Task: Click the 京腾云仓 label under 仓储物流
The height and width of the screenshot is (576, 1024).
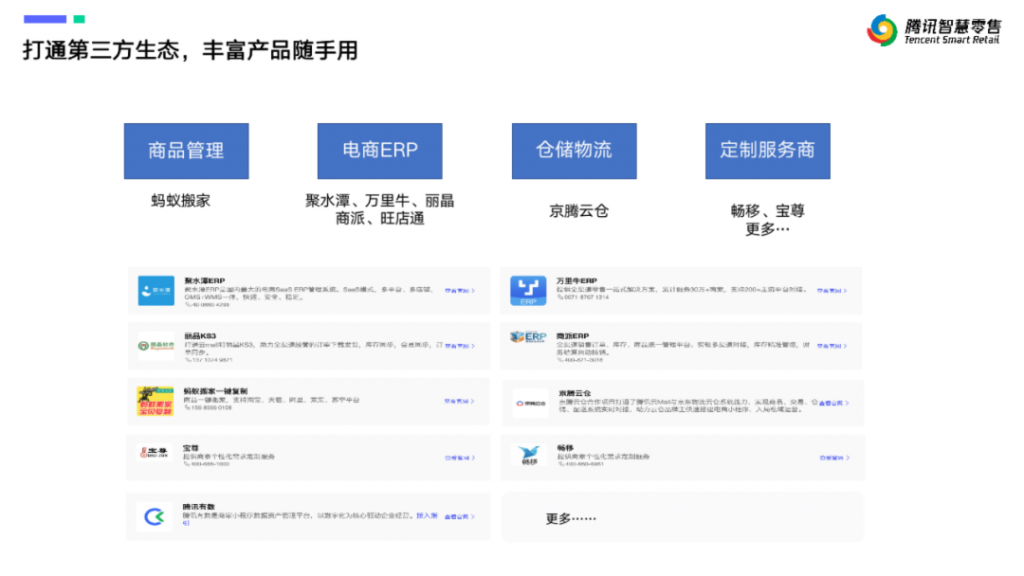Action: 579,211
